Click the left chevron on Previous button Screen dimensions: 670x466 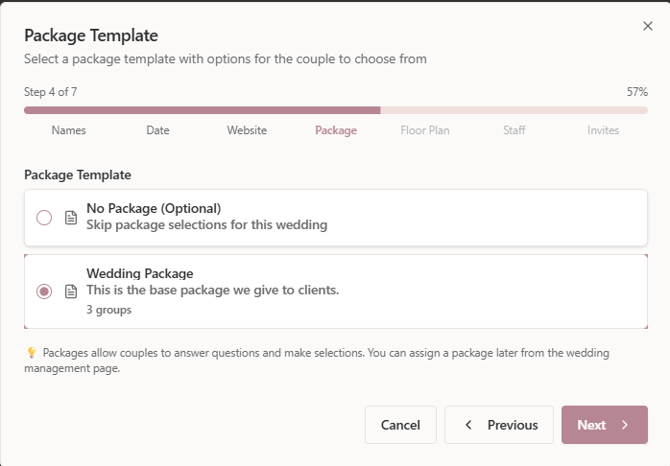click(469, 425)
